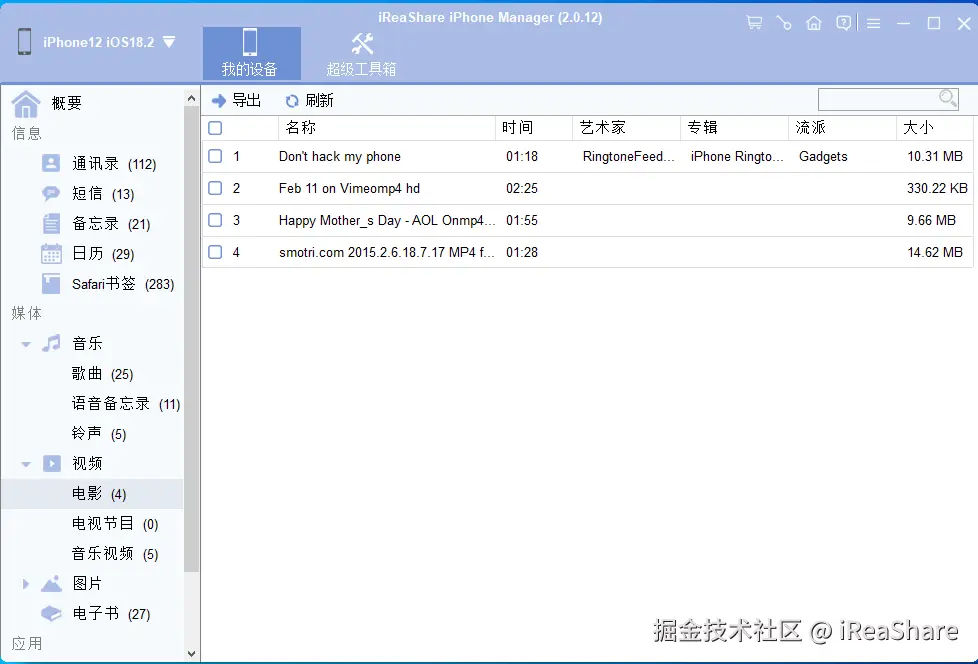Open 备忘录 (21) notes list

(x=111, y=223)
